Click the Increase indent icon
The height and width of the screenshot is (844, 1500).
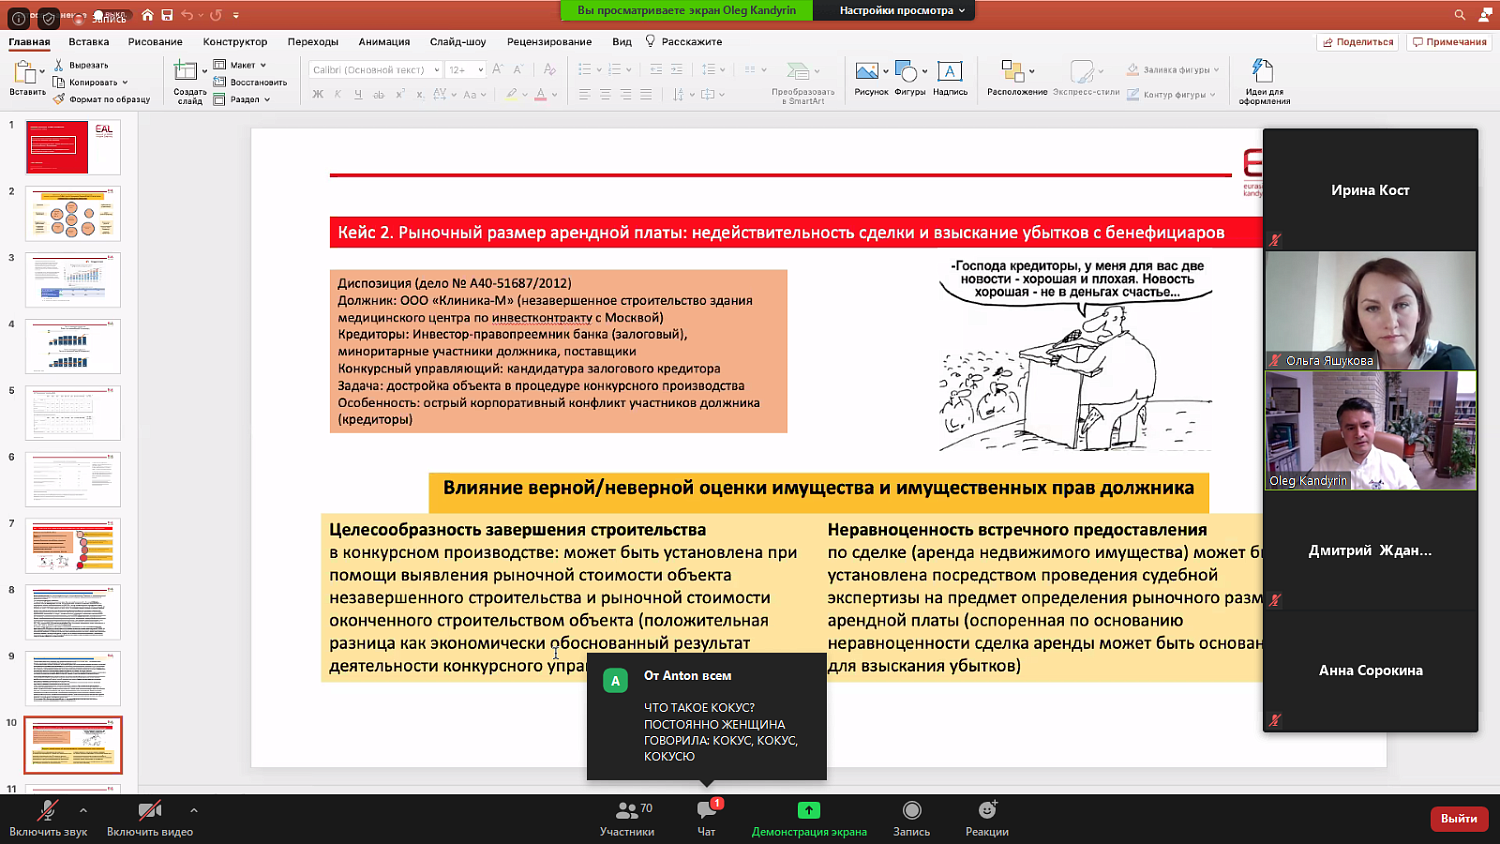click(x=676, y=69)
